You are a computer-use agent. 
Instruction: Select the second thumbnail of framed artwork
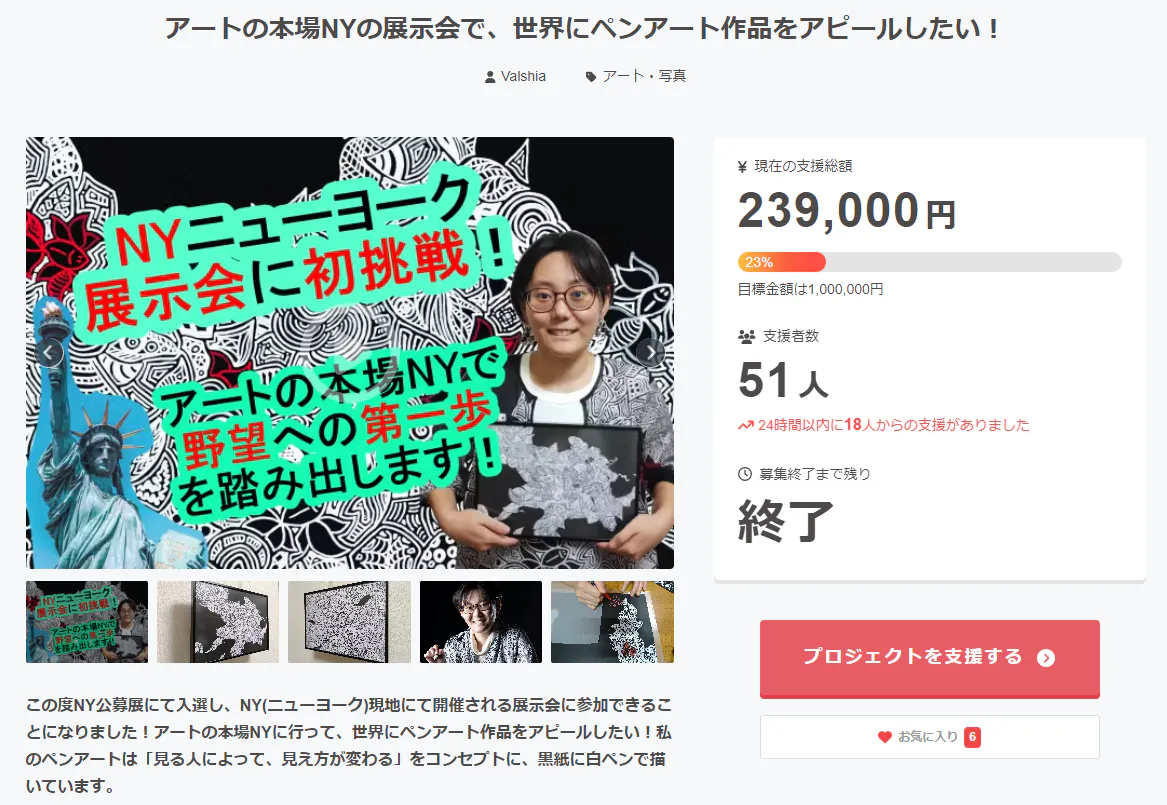pos(218,622)
